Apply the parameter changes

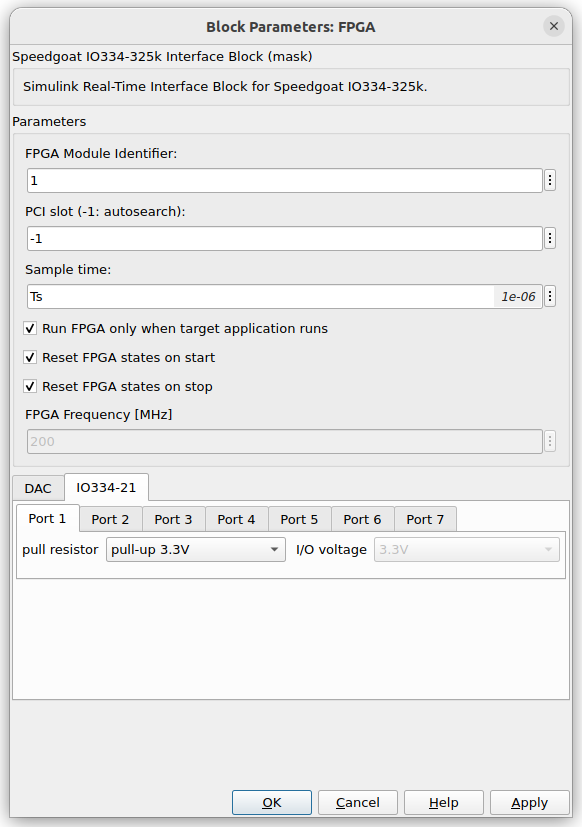click(x=530, y=803)
